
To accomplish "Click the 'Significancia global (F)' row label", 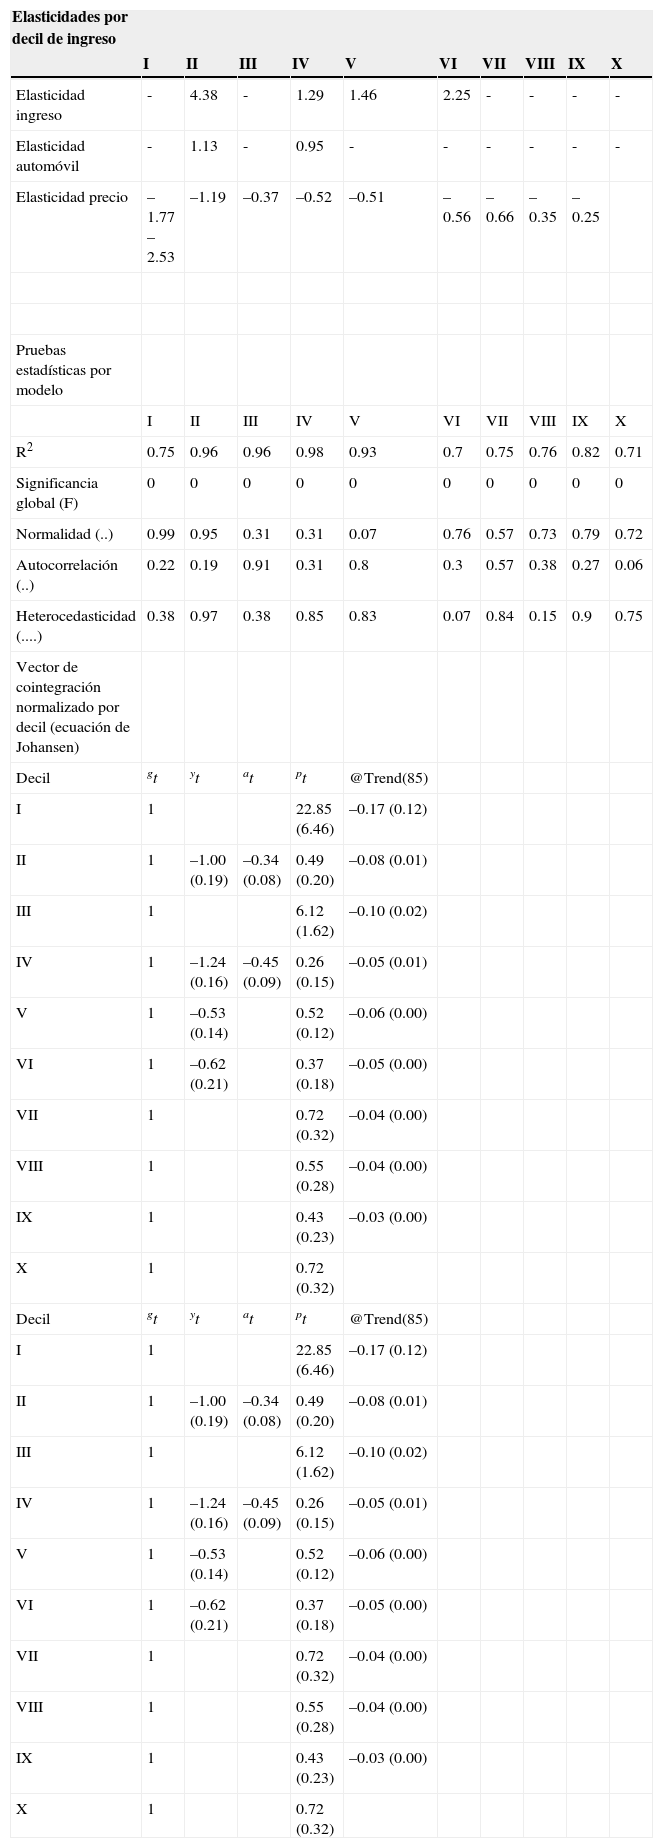I will click(x=57, y=493).
